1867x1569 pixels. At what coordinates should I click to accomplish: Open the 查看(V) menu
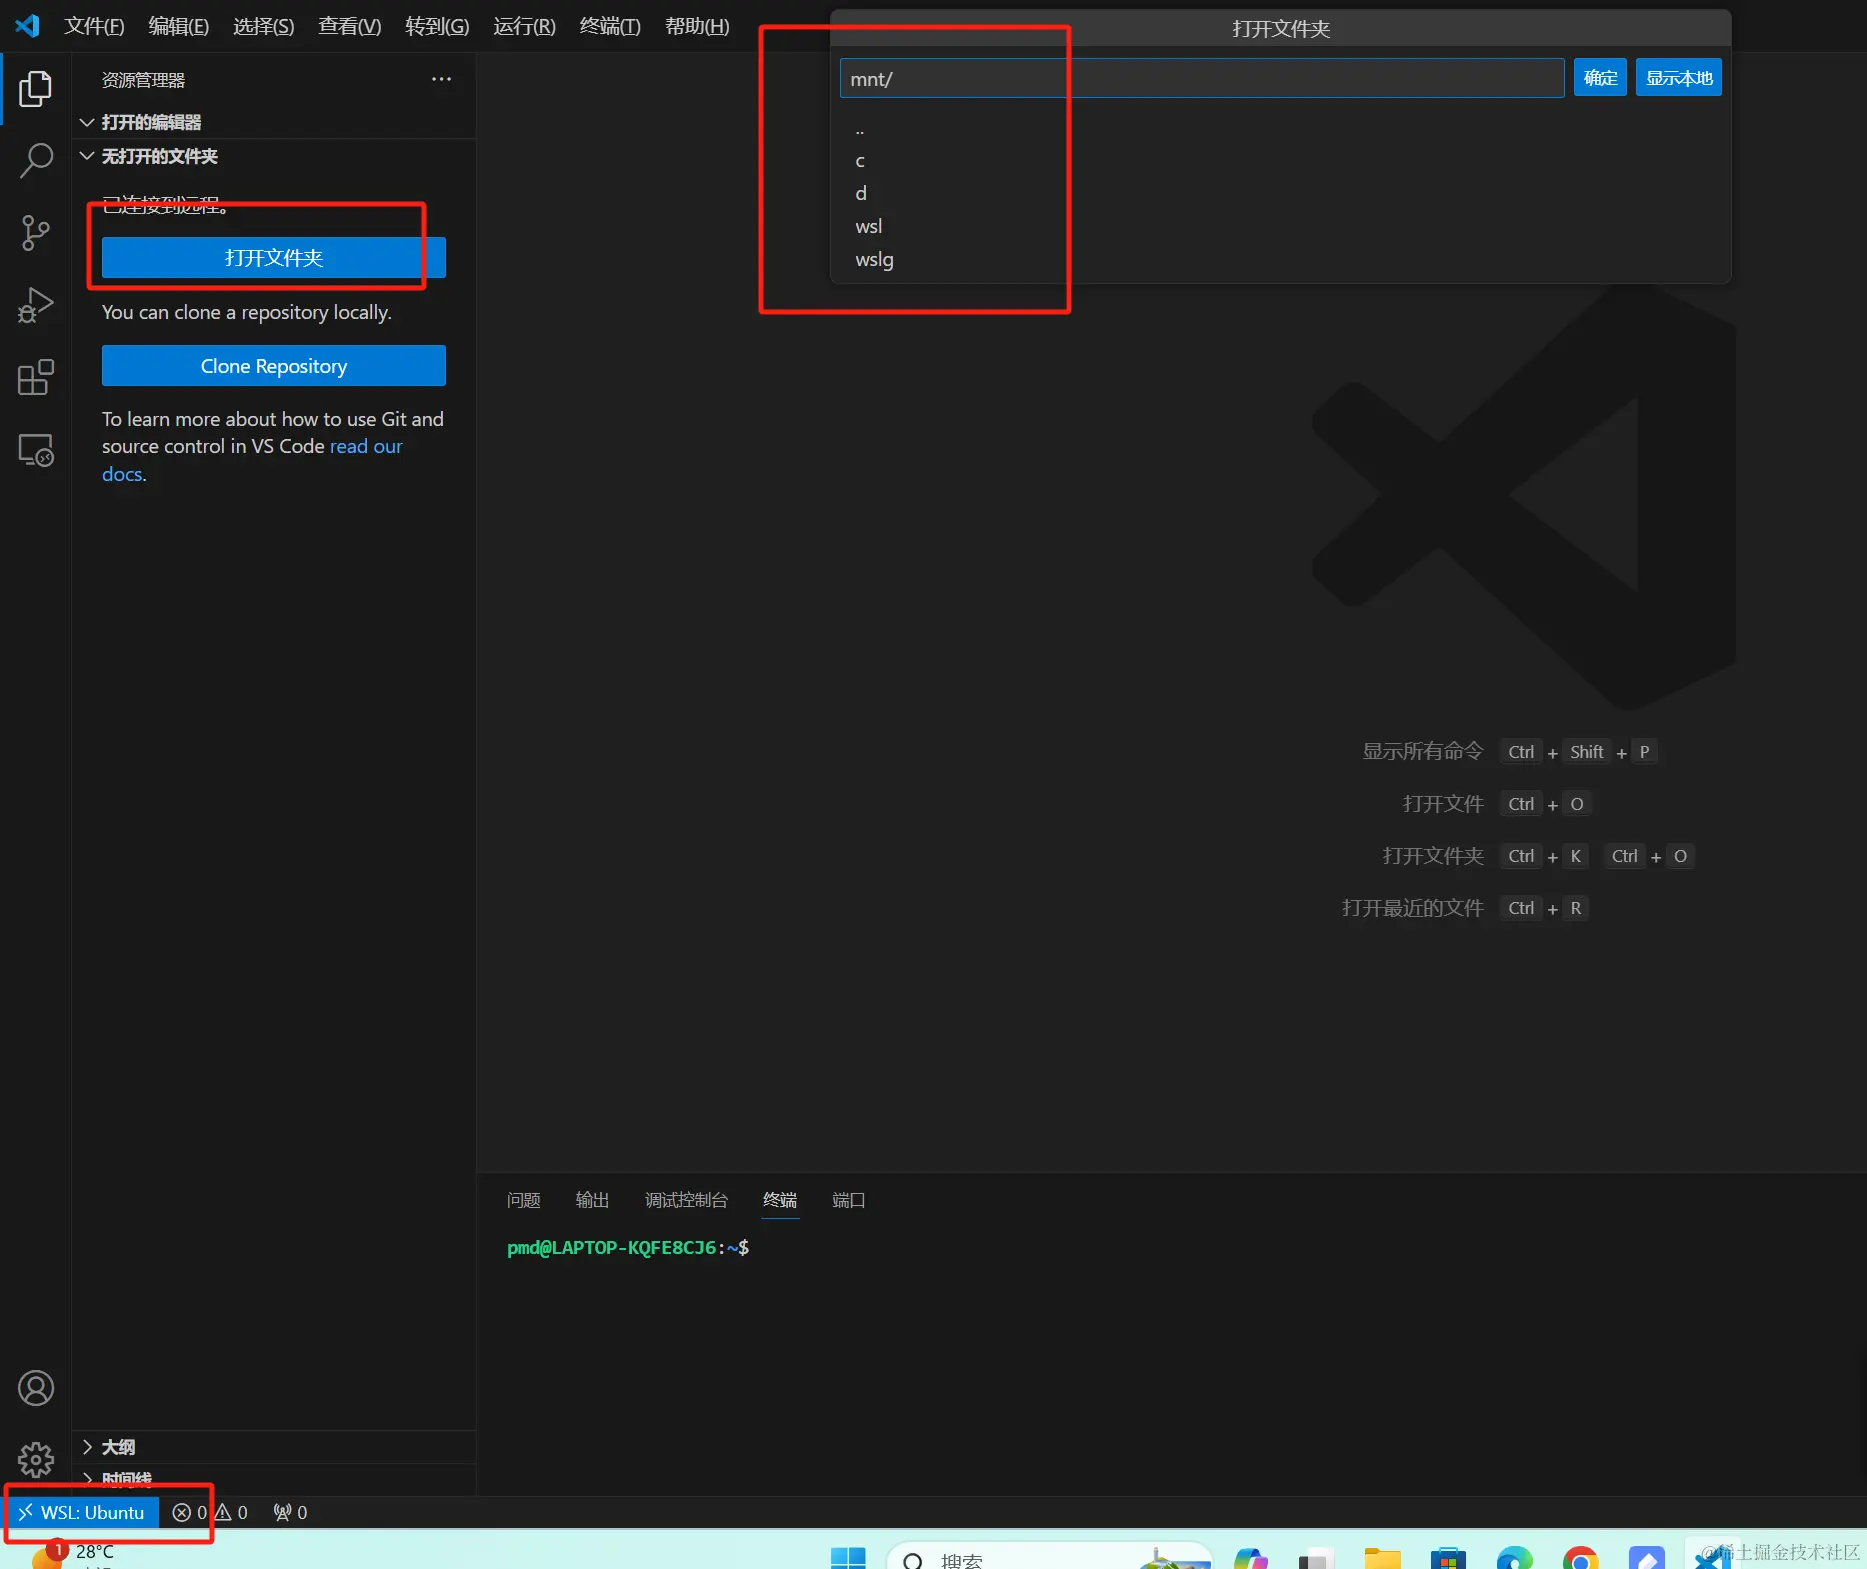pos(349,26)
